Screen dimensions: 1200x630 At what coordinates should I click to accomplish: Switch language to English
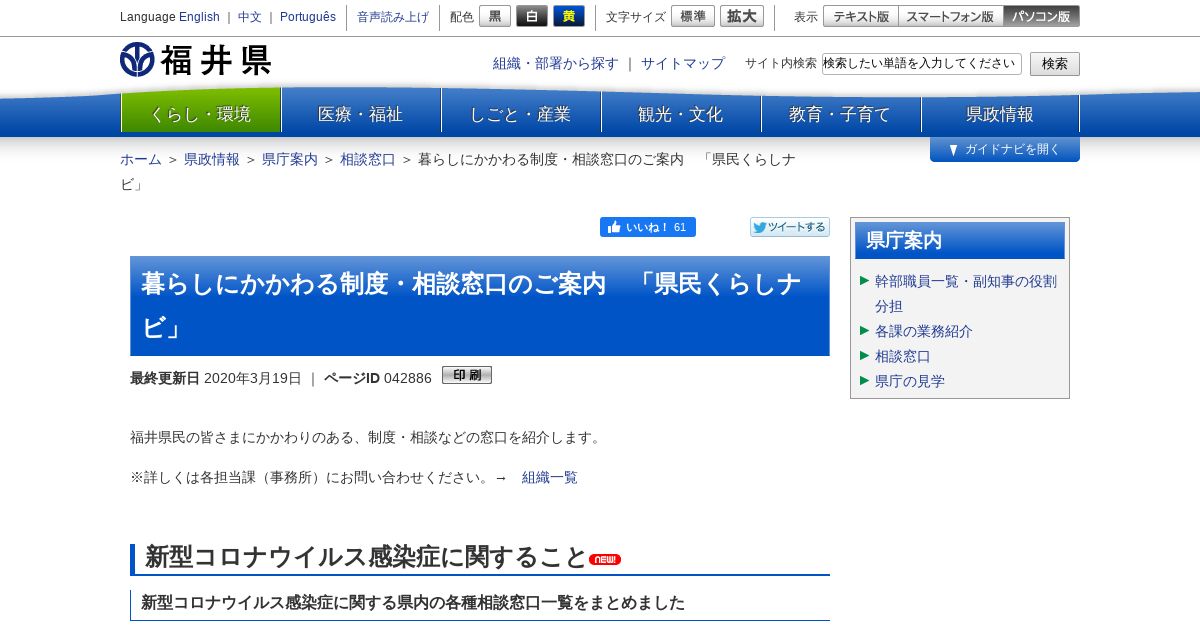[x=199, y=17]
